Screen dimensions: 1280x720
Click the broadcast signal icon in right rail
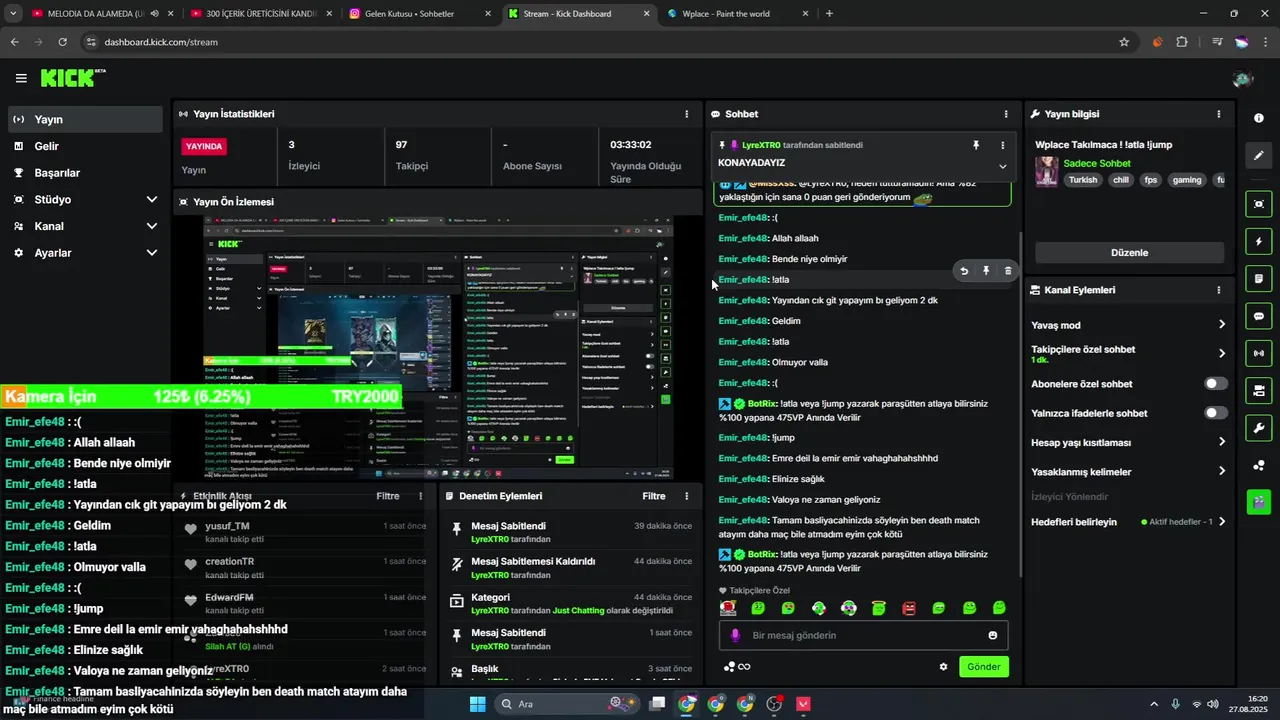pos(1258,353)
